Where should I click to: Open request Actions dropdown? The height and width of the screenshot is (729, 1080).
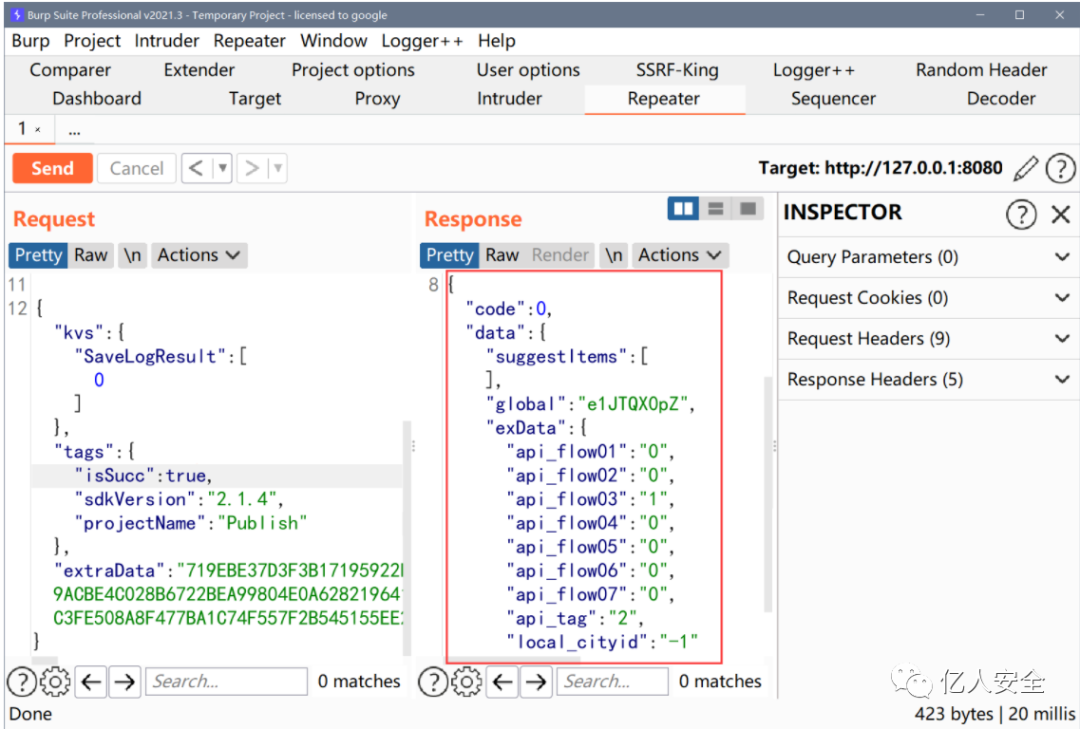(x=199, y=255)
